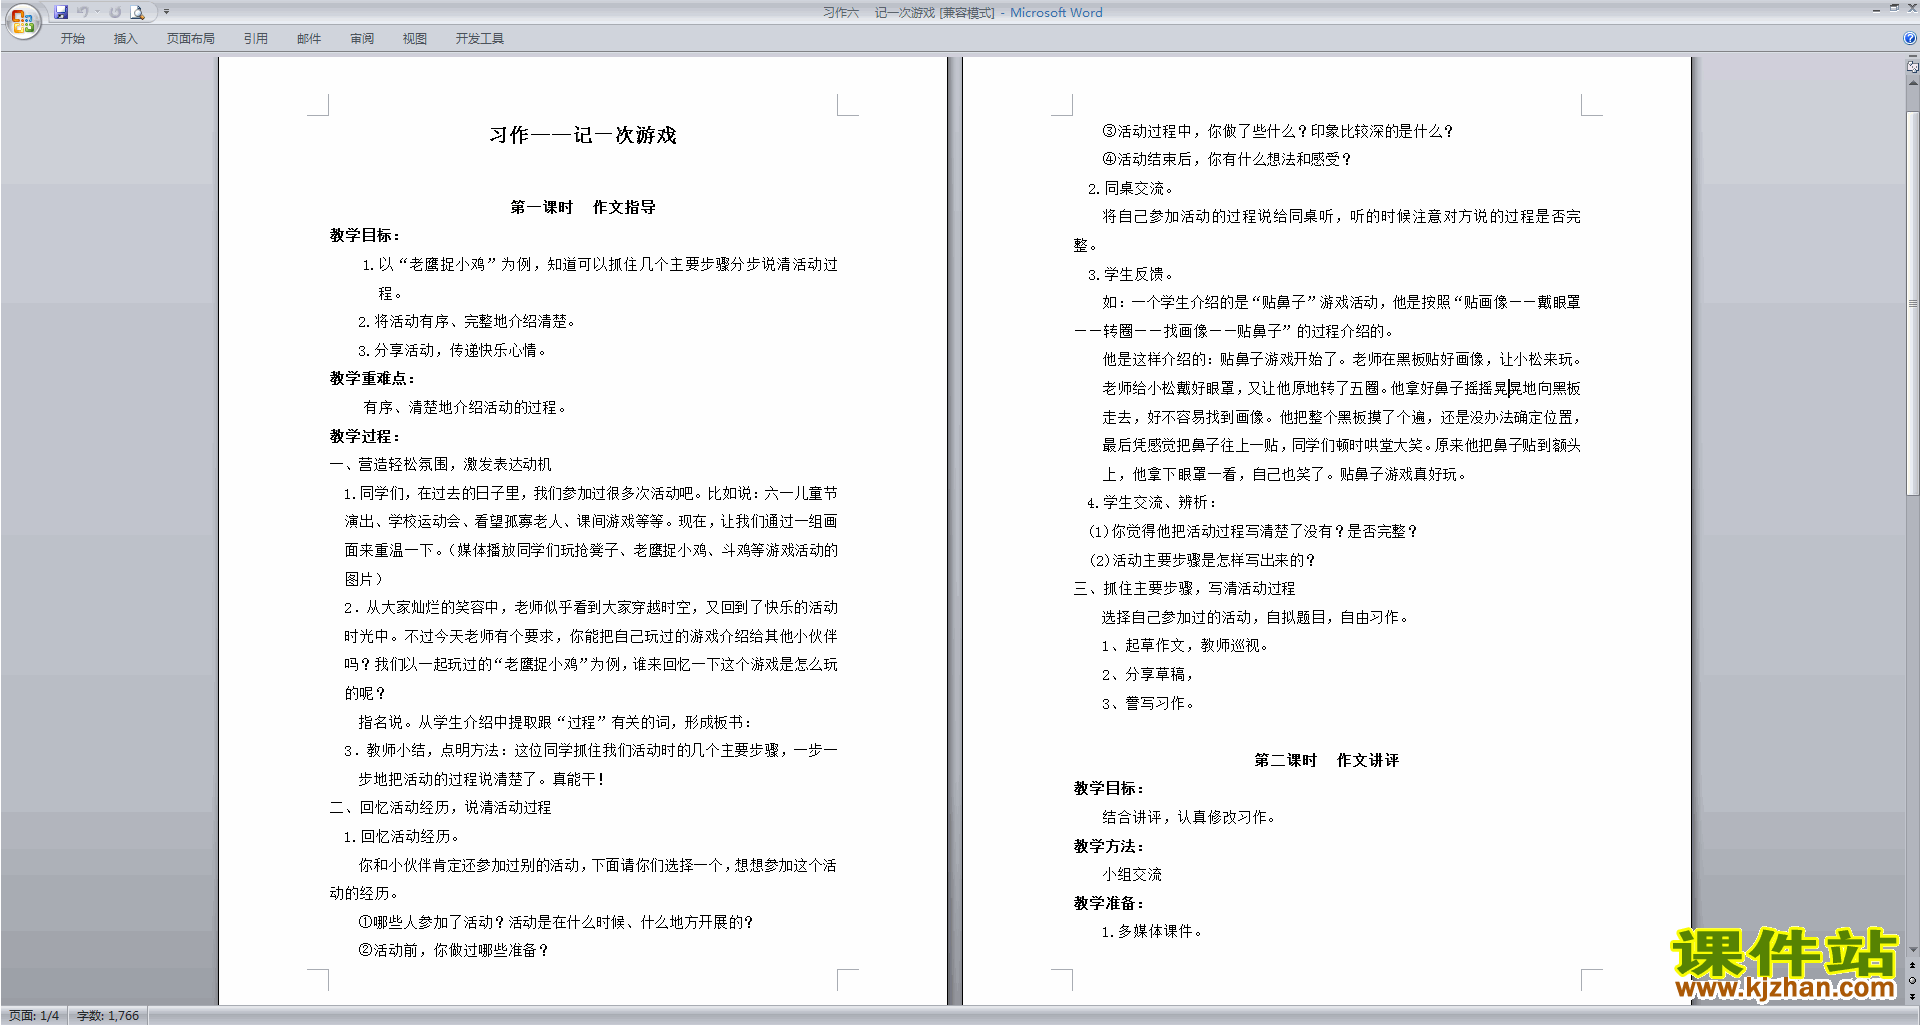This screenshot has width=1920, height=1025.
Task: Open the 视图 ribbon tab
Action: [x=414, y=38]
